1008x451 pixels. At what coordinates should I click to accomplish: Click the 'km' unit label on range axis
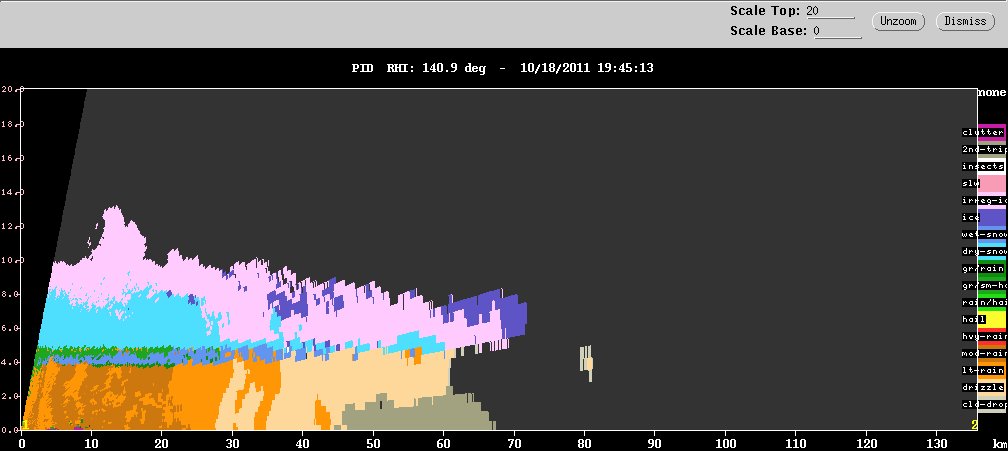click(998, 445)
